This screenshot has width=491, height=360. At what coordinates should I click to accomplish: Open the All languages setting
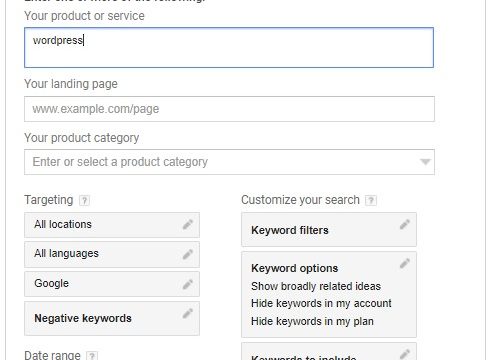coord(112,255)
